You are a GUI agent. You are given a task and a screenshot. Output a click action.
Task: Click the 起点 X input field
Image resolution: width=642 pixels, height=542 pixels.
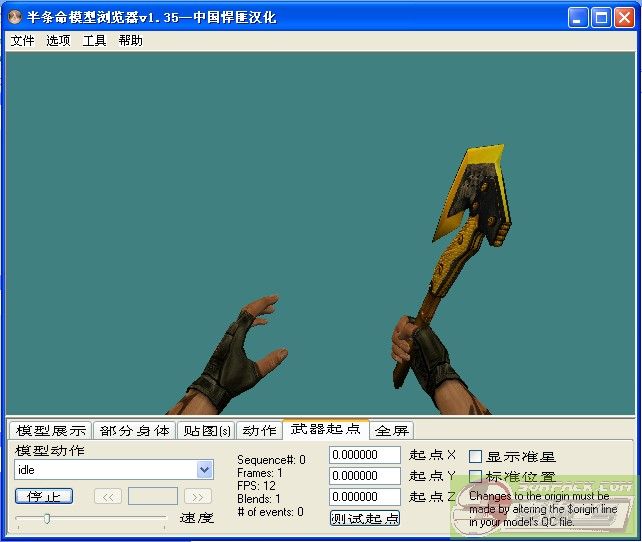[365, 455]
